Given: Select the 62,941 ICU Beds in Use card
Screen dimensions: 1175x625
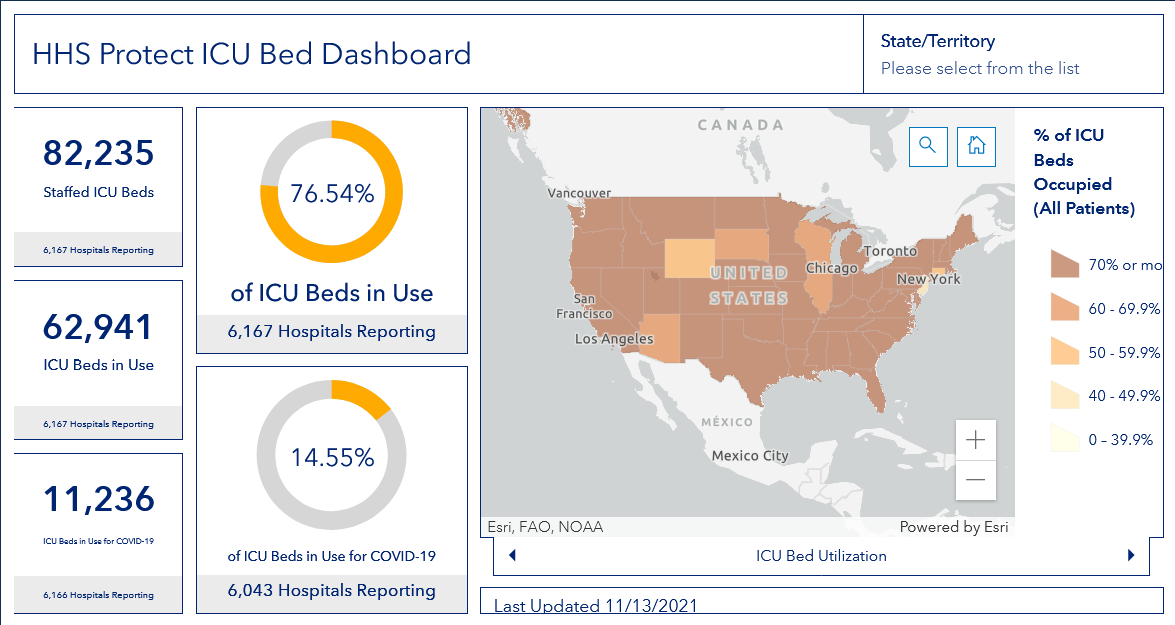Looking at the screenshot, I should (x=98, y=360).
